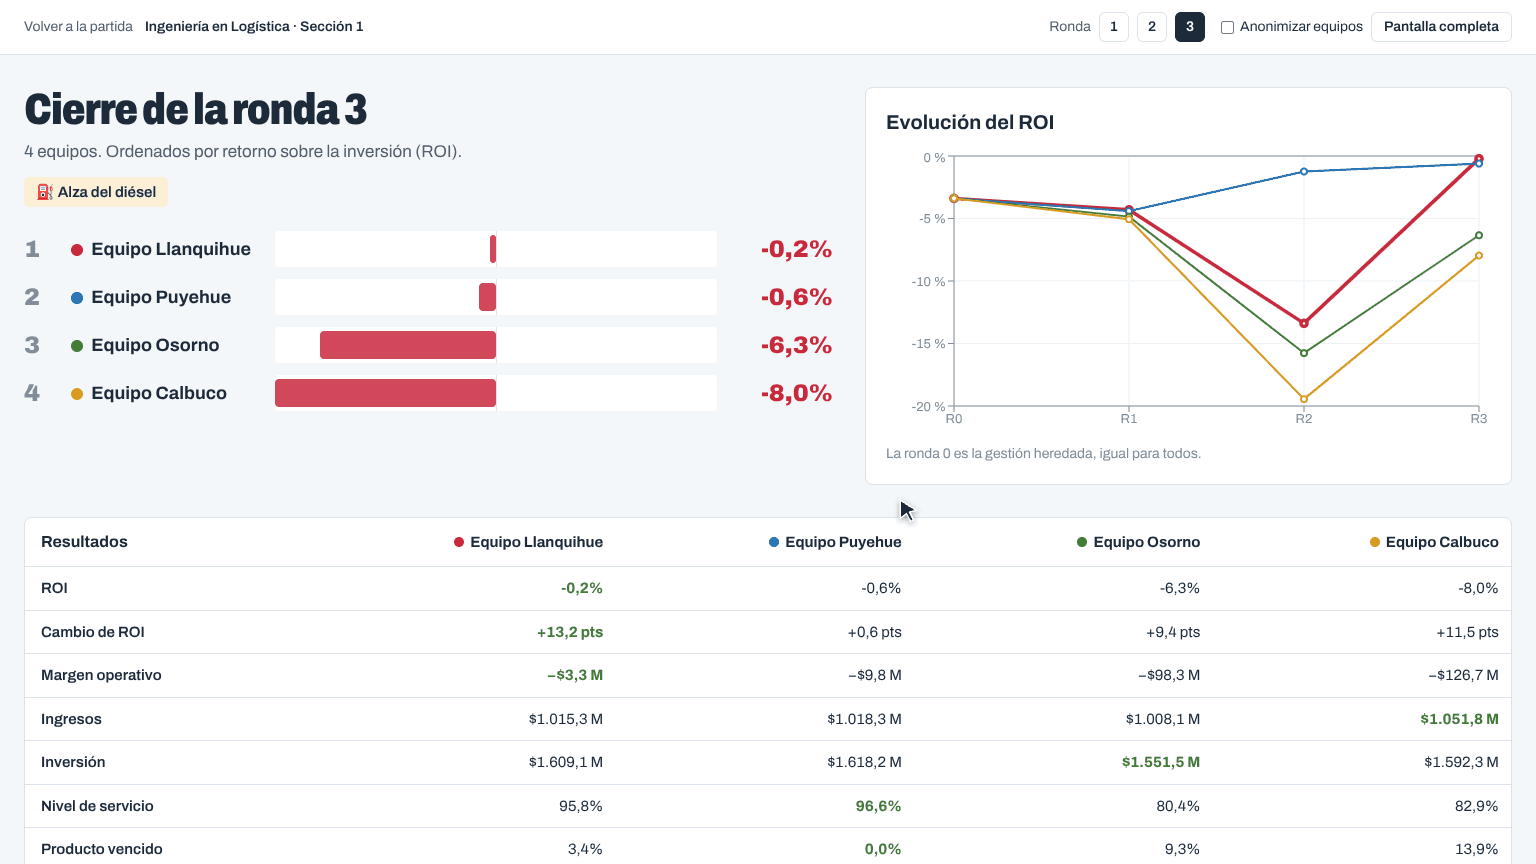Viewport: 1536px width, 864px height.
Task: Switch to Ronda 1
Action: coord(1114,27)
